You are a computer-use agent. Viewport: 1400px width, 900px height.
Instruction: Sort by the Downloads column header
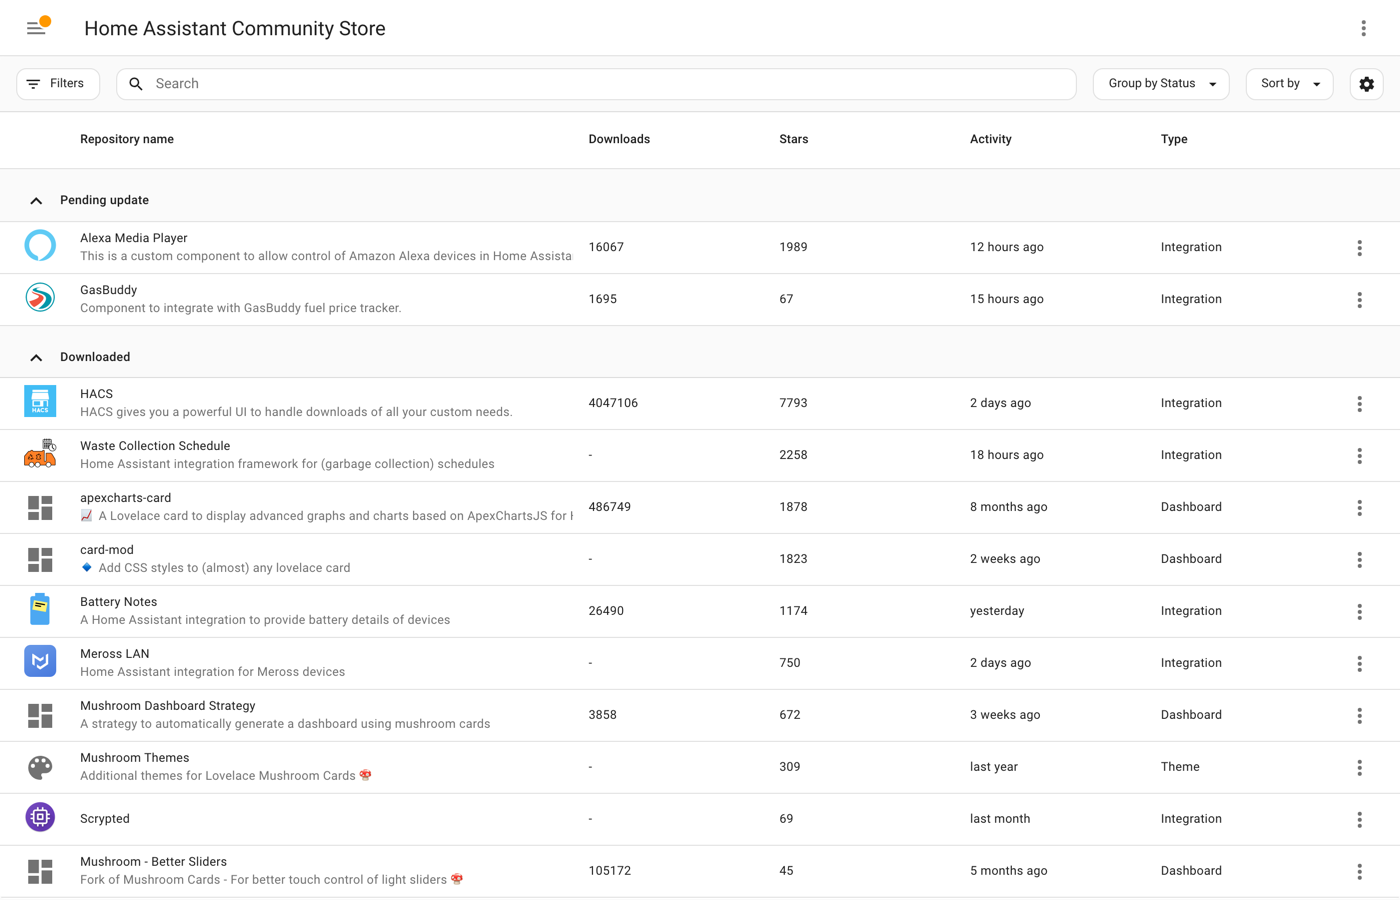619,139
